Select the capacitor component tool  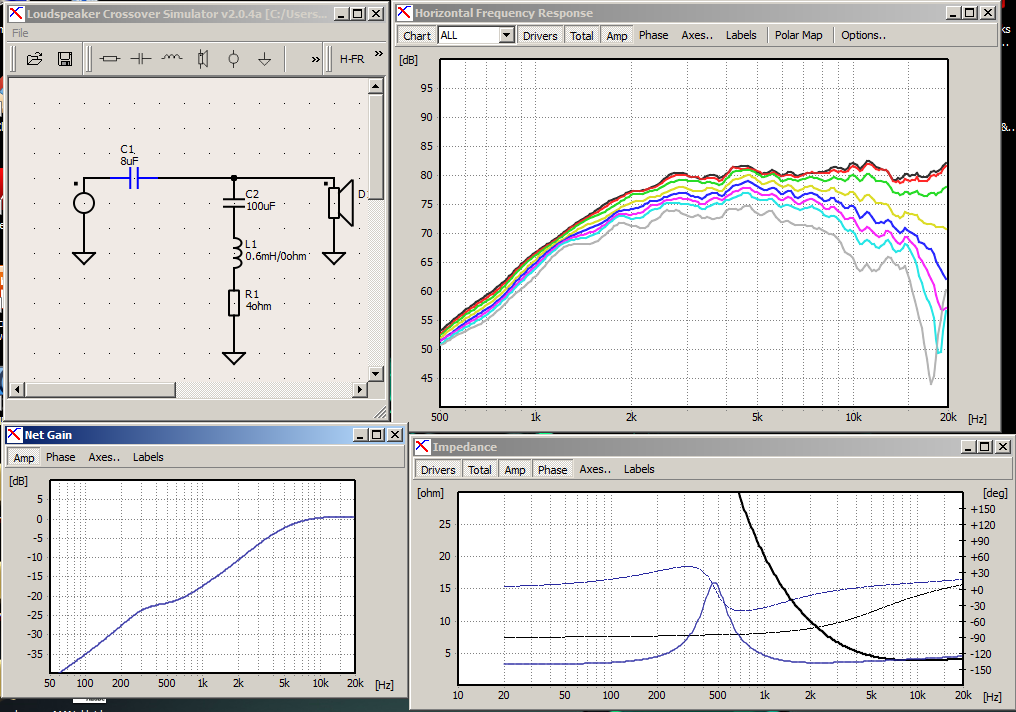point(141,59)
